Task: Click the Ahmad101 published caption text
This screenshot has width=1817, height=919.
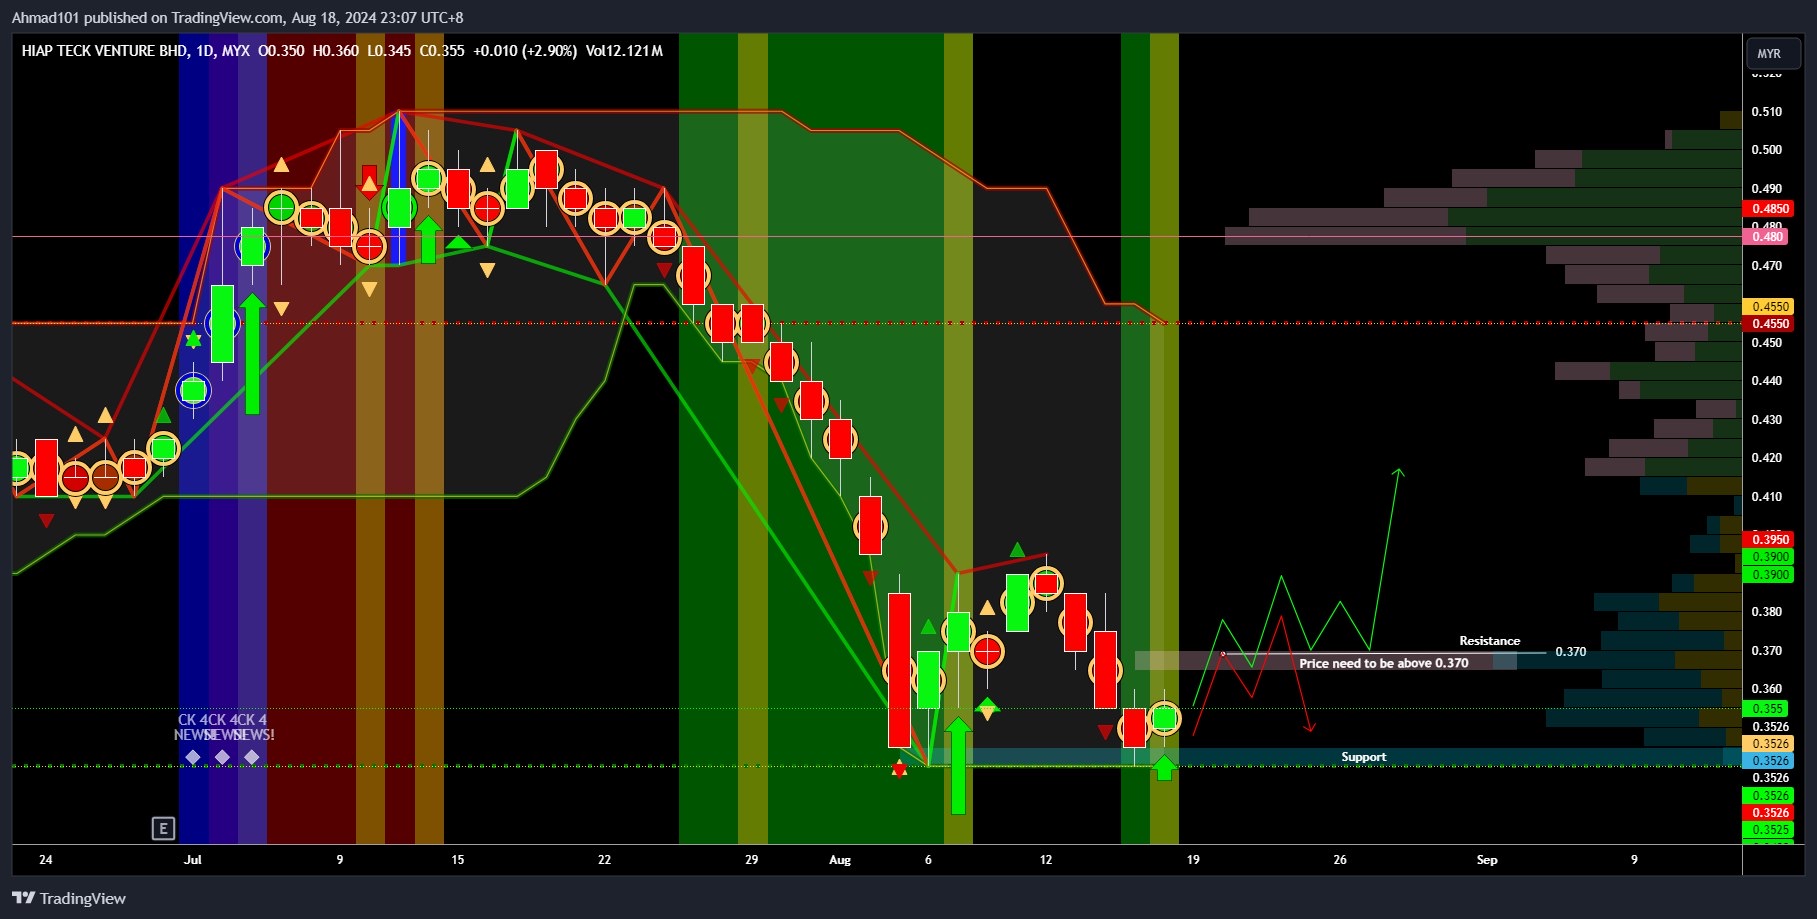Action: coord(237,17)
